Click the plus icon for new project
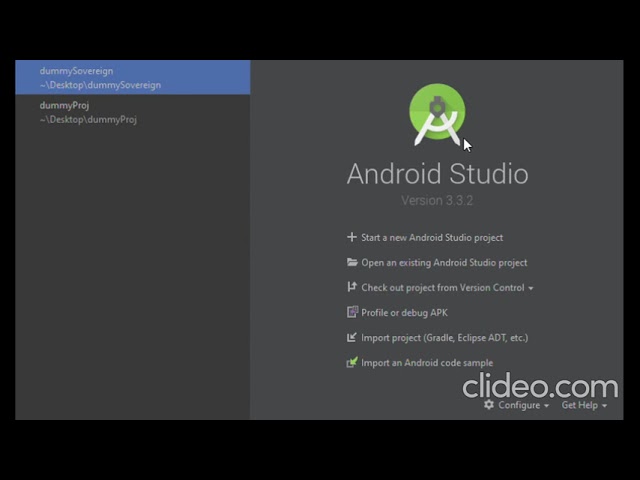Image resolution: width=640 pixels, height=480 pixels. (351, 237)
